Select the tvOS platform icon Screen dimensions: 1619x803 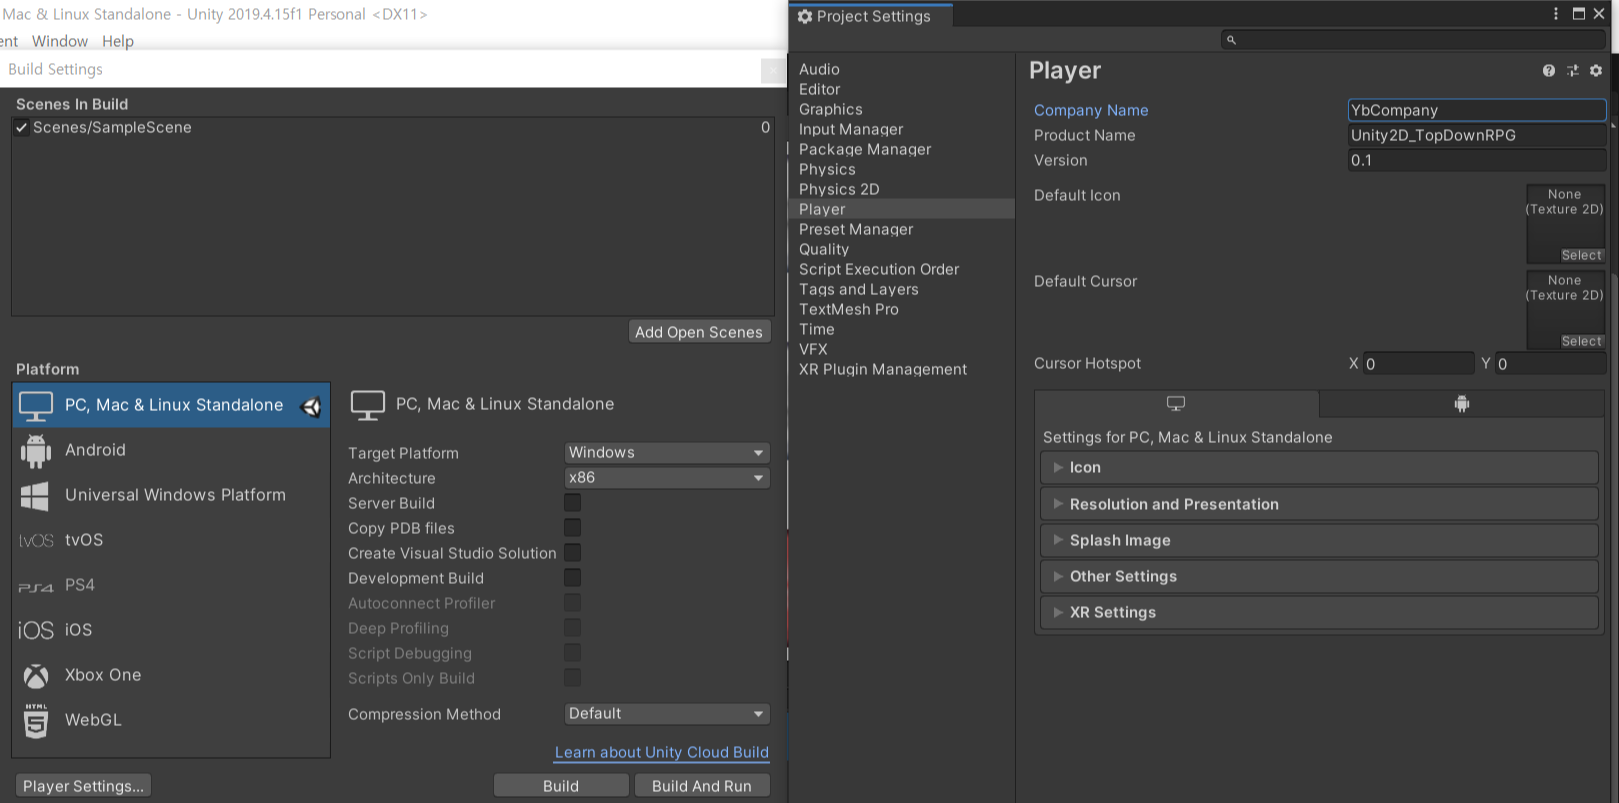[x=36, y=541]
